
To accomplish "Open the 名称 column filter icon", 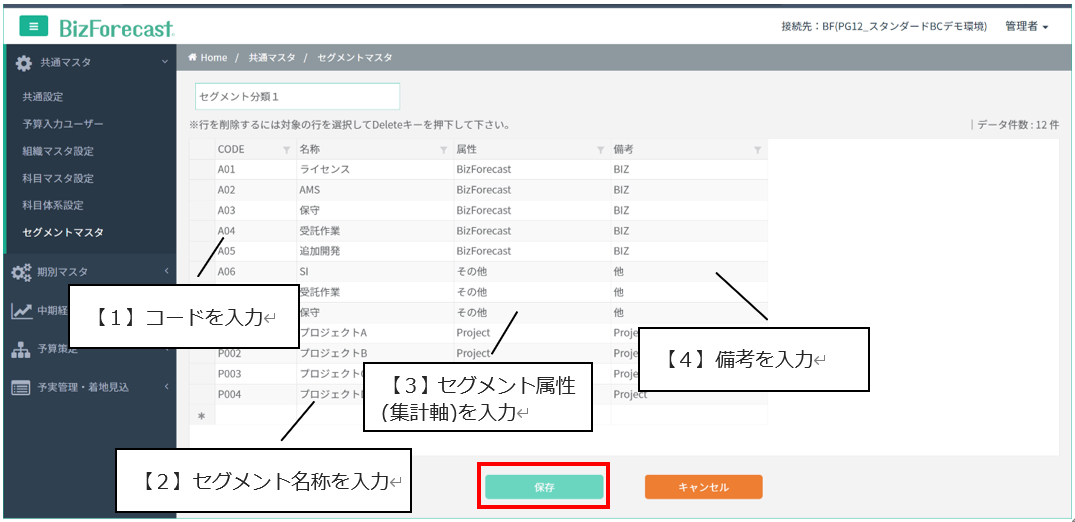I will point(444,150).
